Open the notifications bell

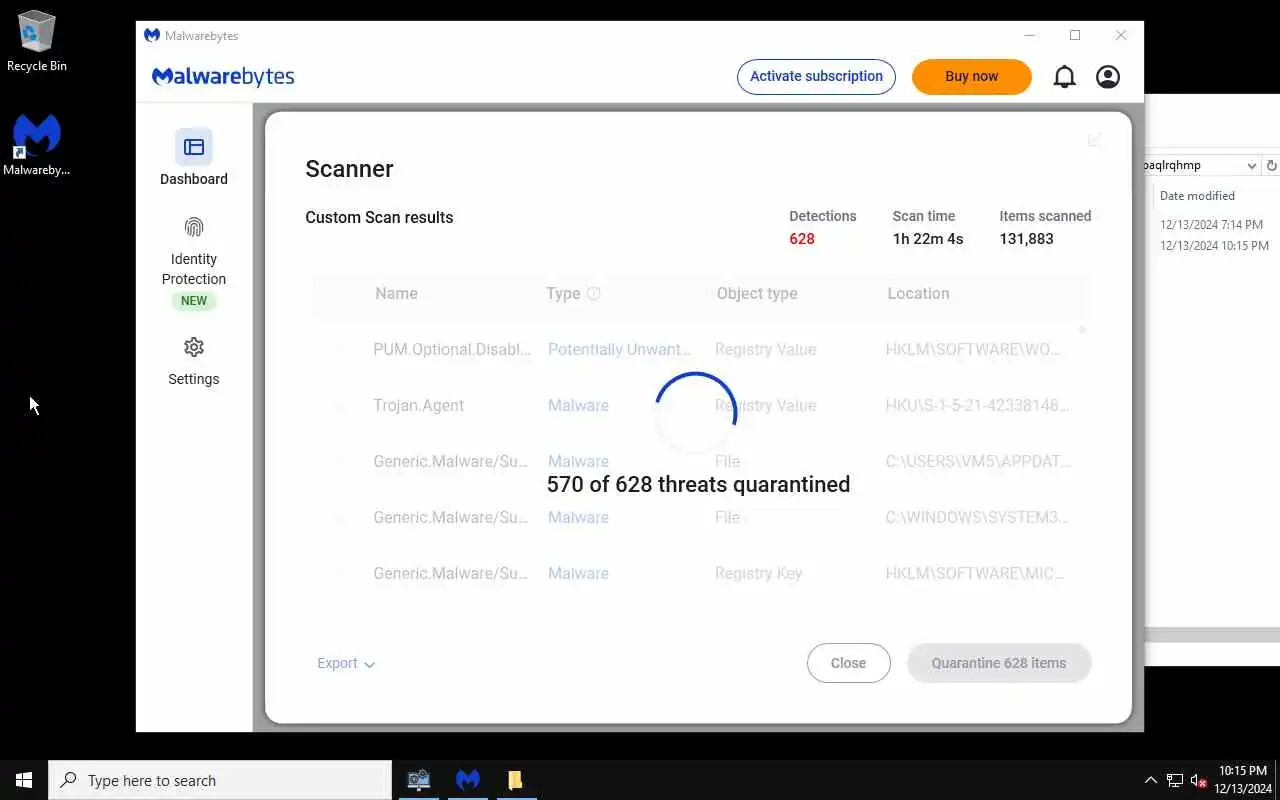tap(1065, 77)
